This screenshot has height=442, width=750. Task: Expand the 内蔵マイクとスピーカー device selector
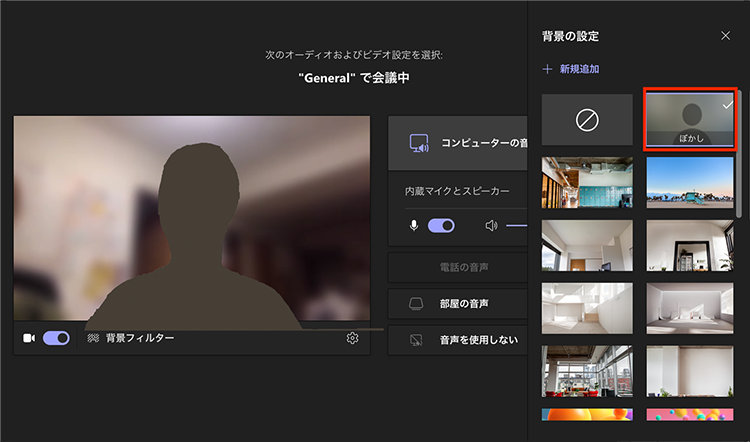coord(458,191)
